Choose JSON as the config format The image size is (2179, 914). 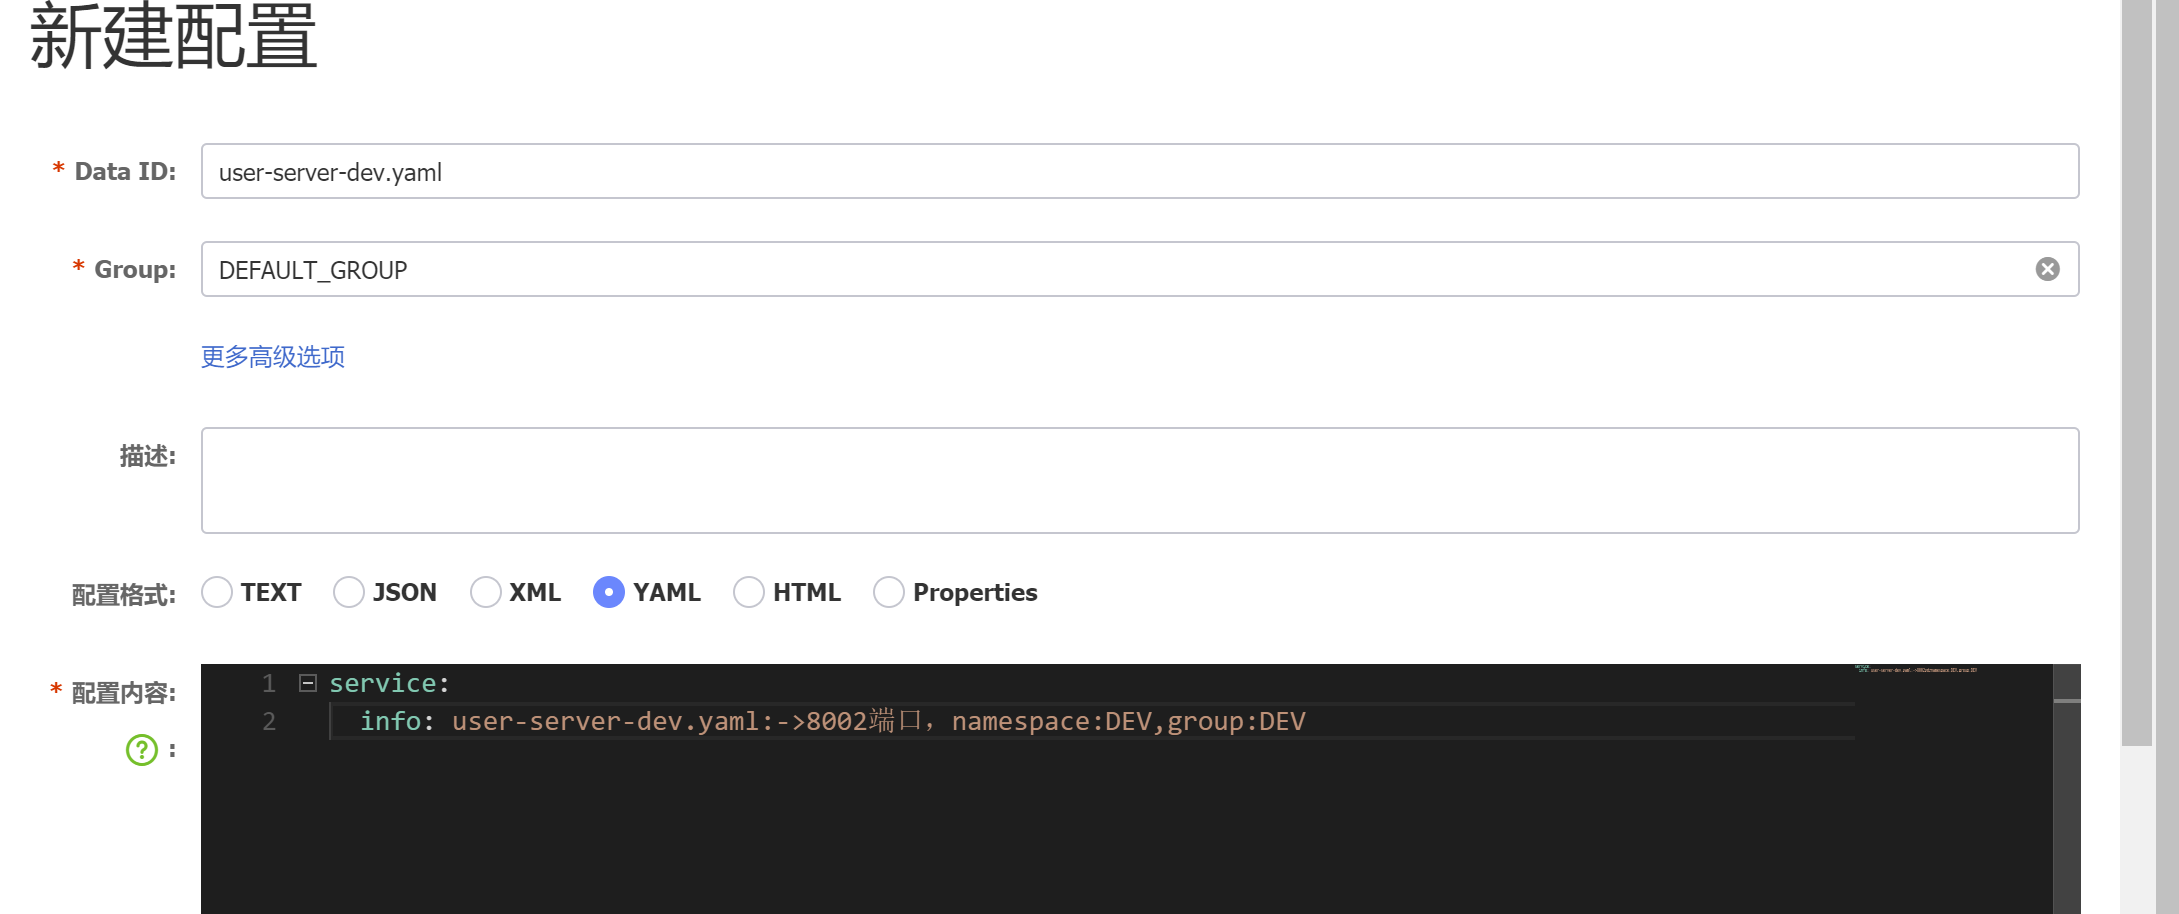(x=349, y=592)
